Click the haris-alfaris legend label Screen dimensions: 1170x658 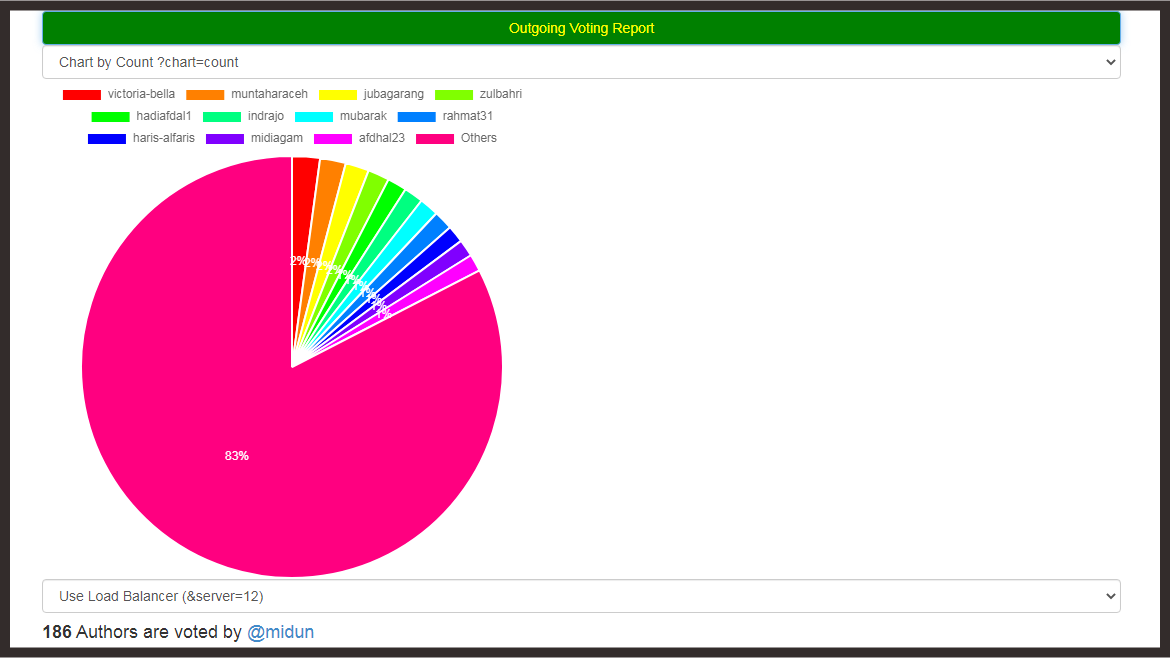pyautogui.click(x=163, y=138)
